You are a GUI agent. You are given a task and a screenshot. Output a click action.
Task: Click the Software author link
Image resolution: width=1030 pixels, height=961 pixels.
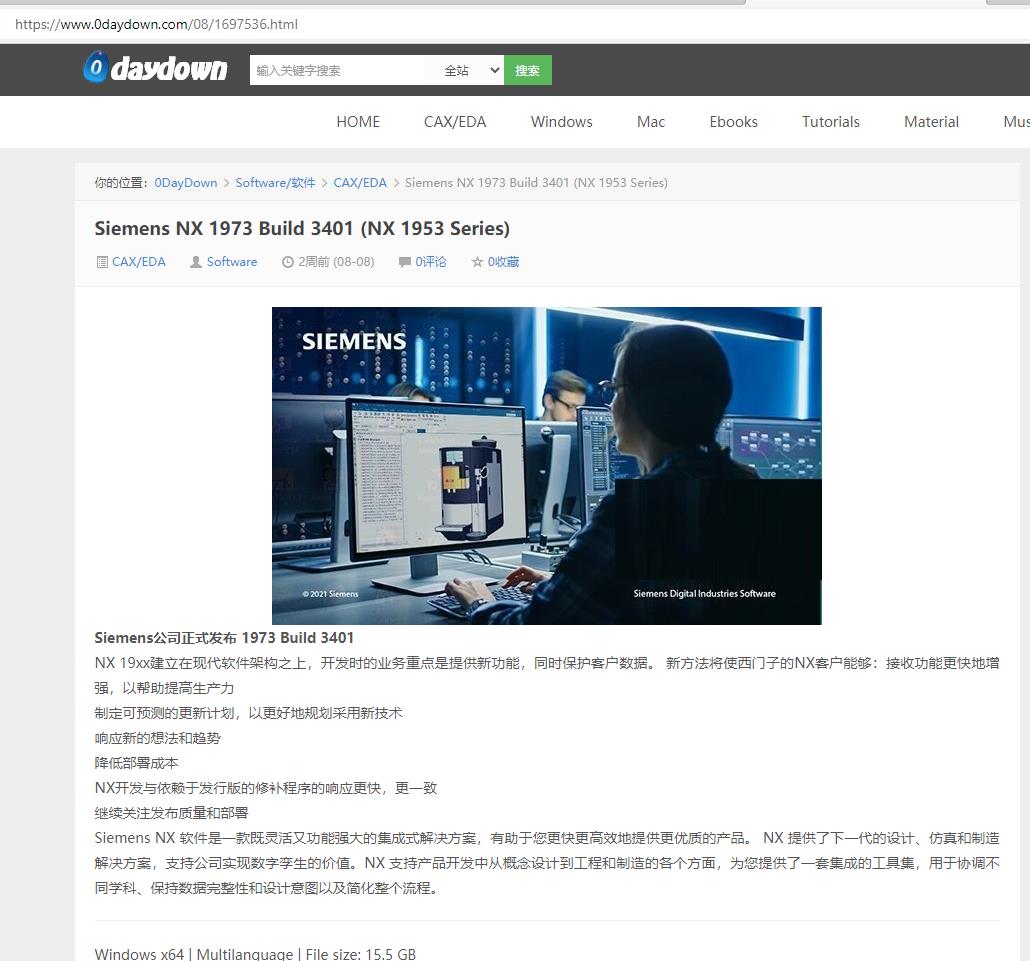point(232,261)
